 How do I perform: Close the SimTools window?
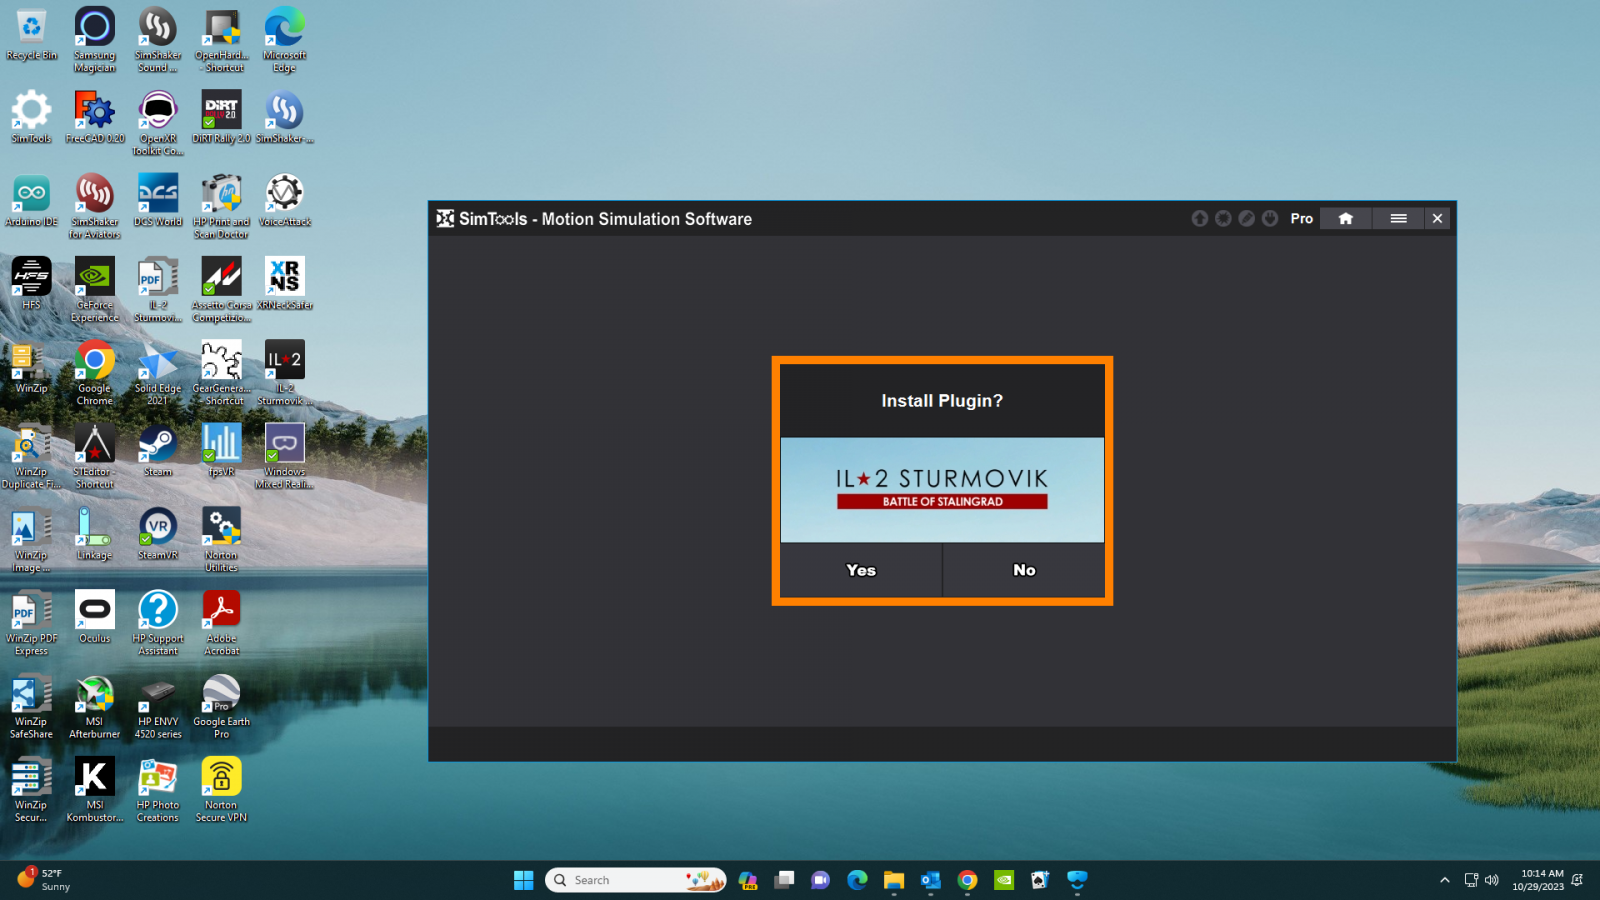tap(1437, 218)
